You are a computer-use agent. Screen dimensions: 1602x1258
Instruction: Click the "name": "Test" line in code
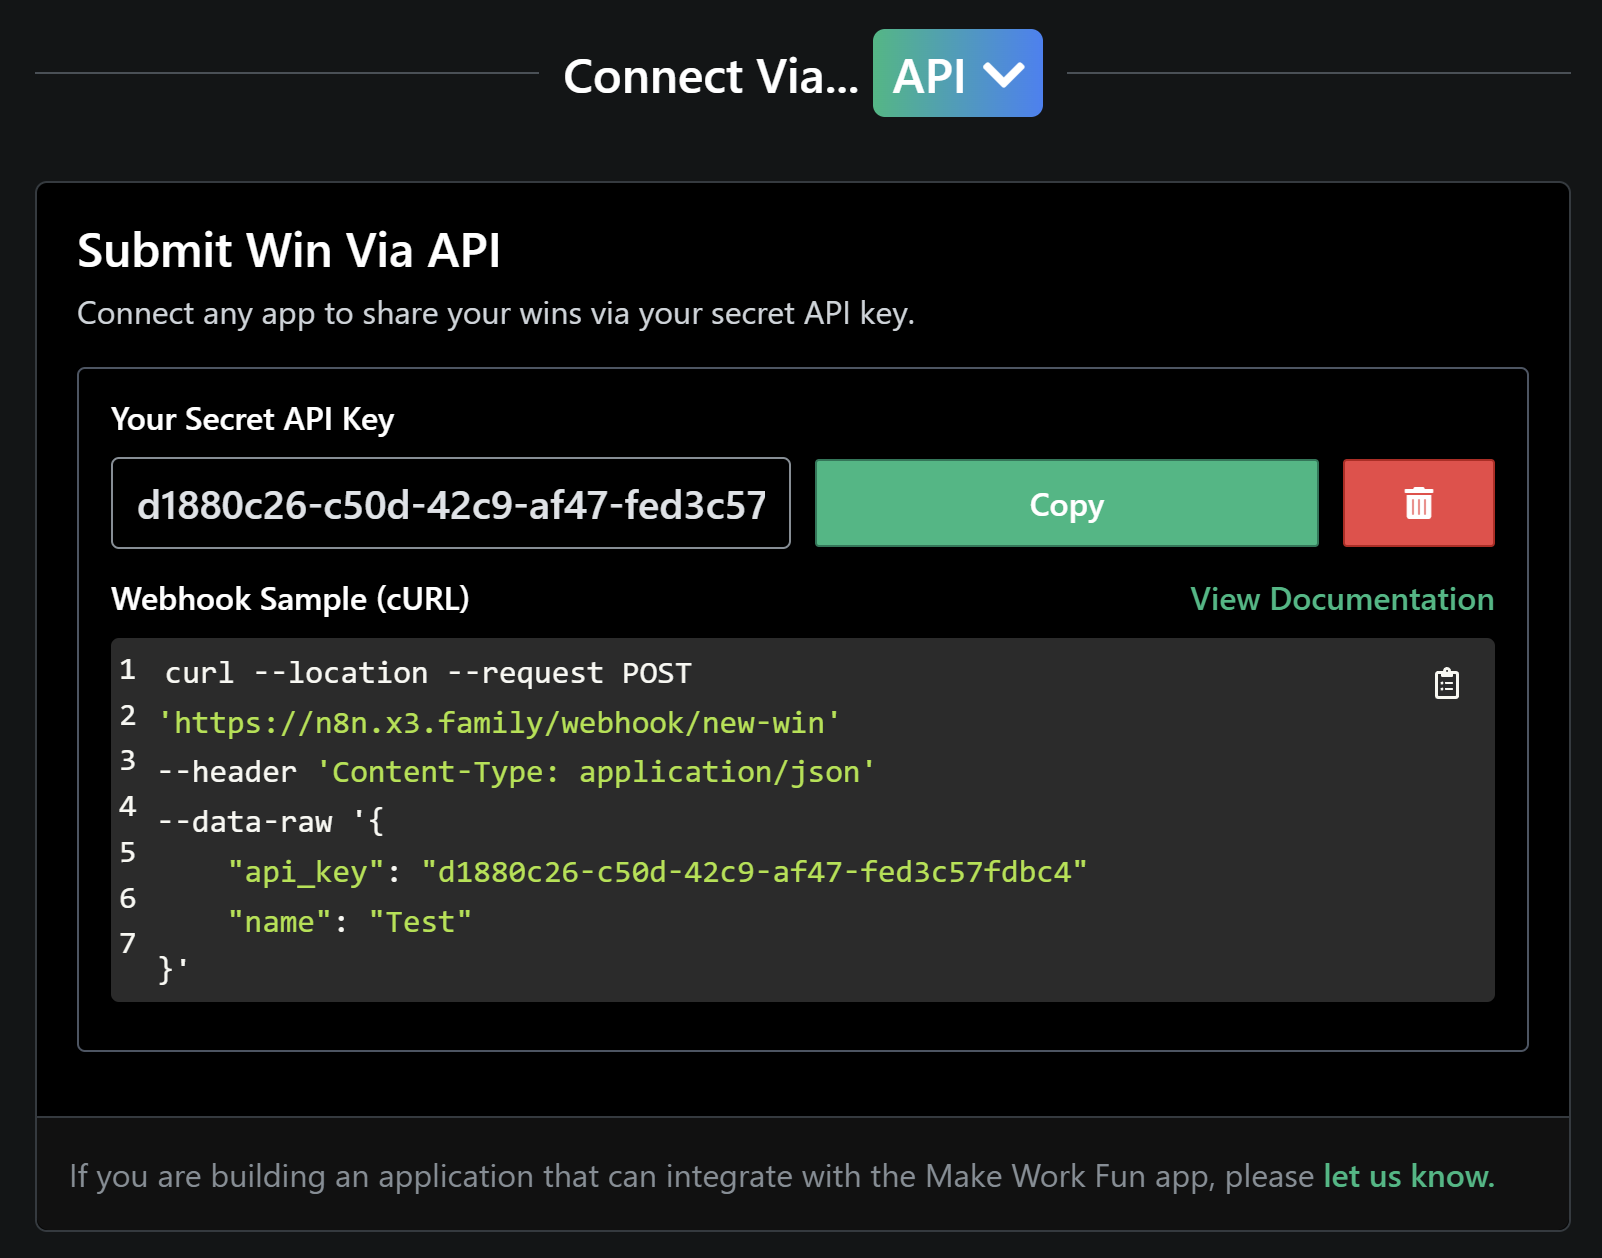[x=350, y=922]
